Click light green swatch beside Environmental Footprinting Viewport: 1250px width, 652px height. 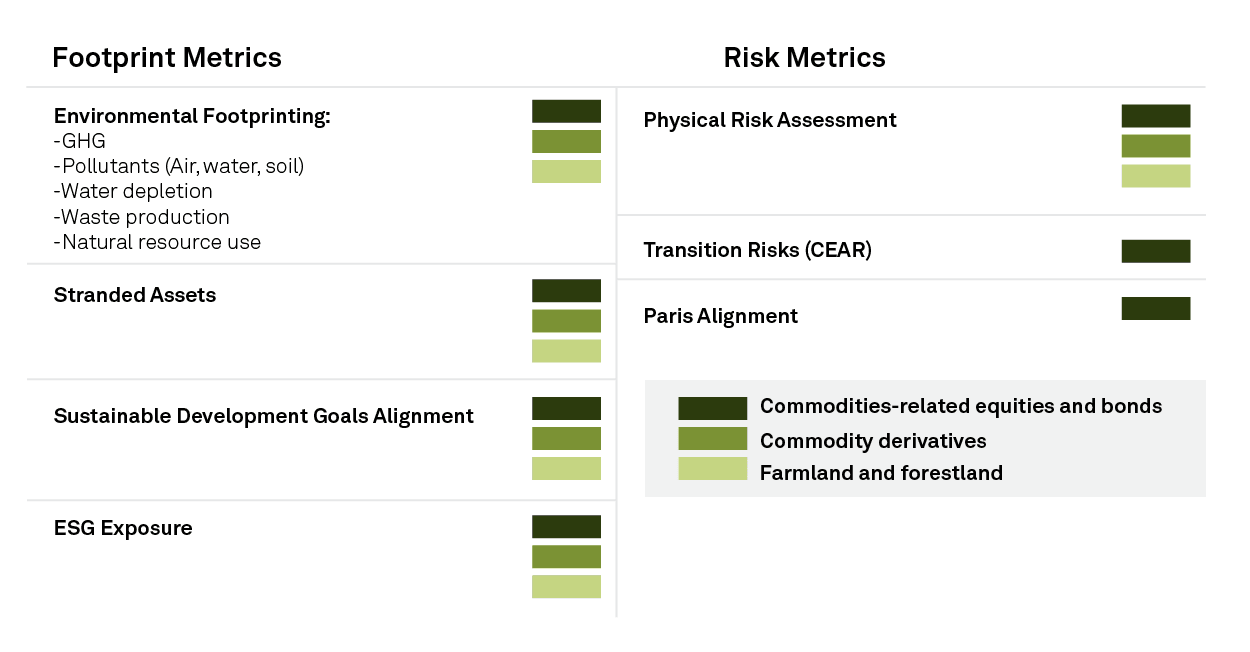(x=566, y=171)
